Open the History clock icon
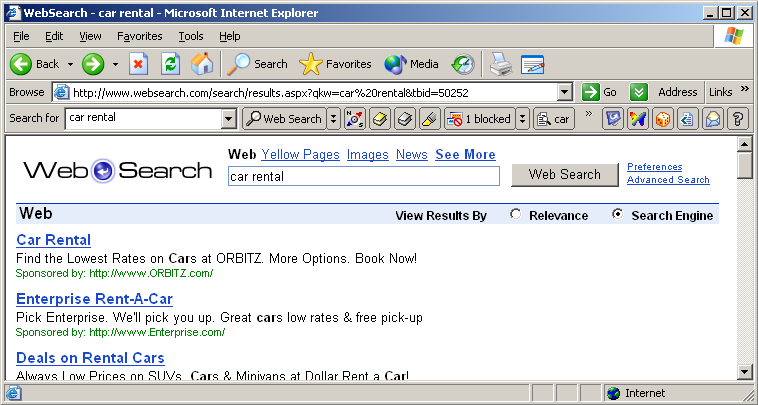Viewport: 758px width, 405px height. click(x=463, y=64)
